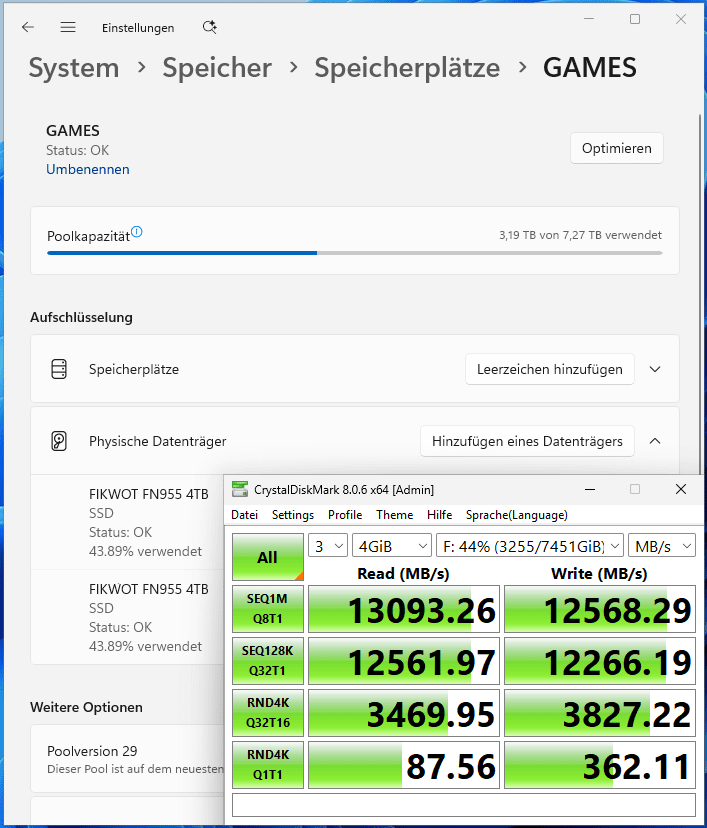Go back with the arrow in Settings

(x=28, y=27)
